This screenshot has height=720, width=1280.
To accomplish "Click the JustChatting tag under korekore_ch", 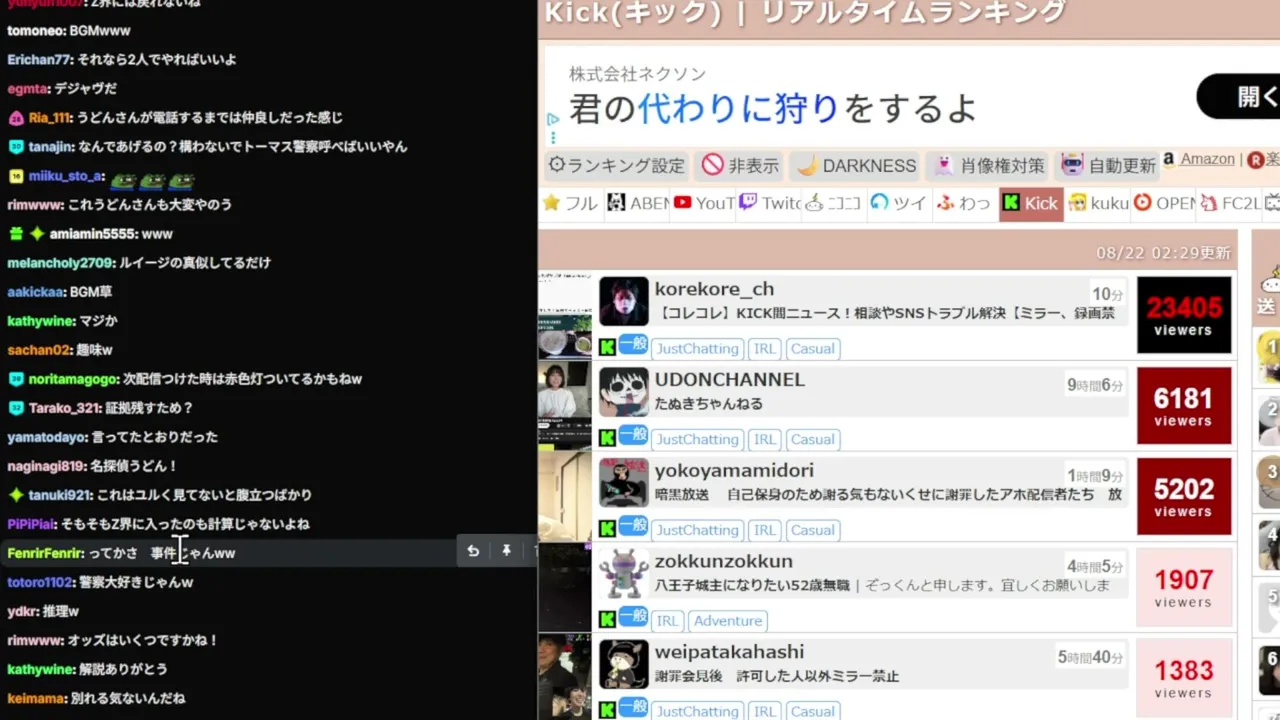I will (x=698, y=349).
